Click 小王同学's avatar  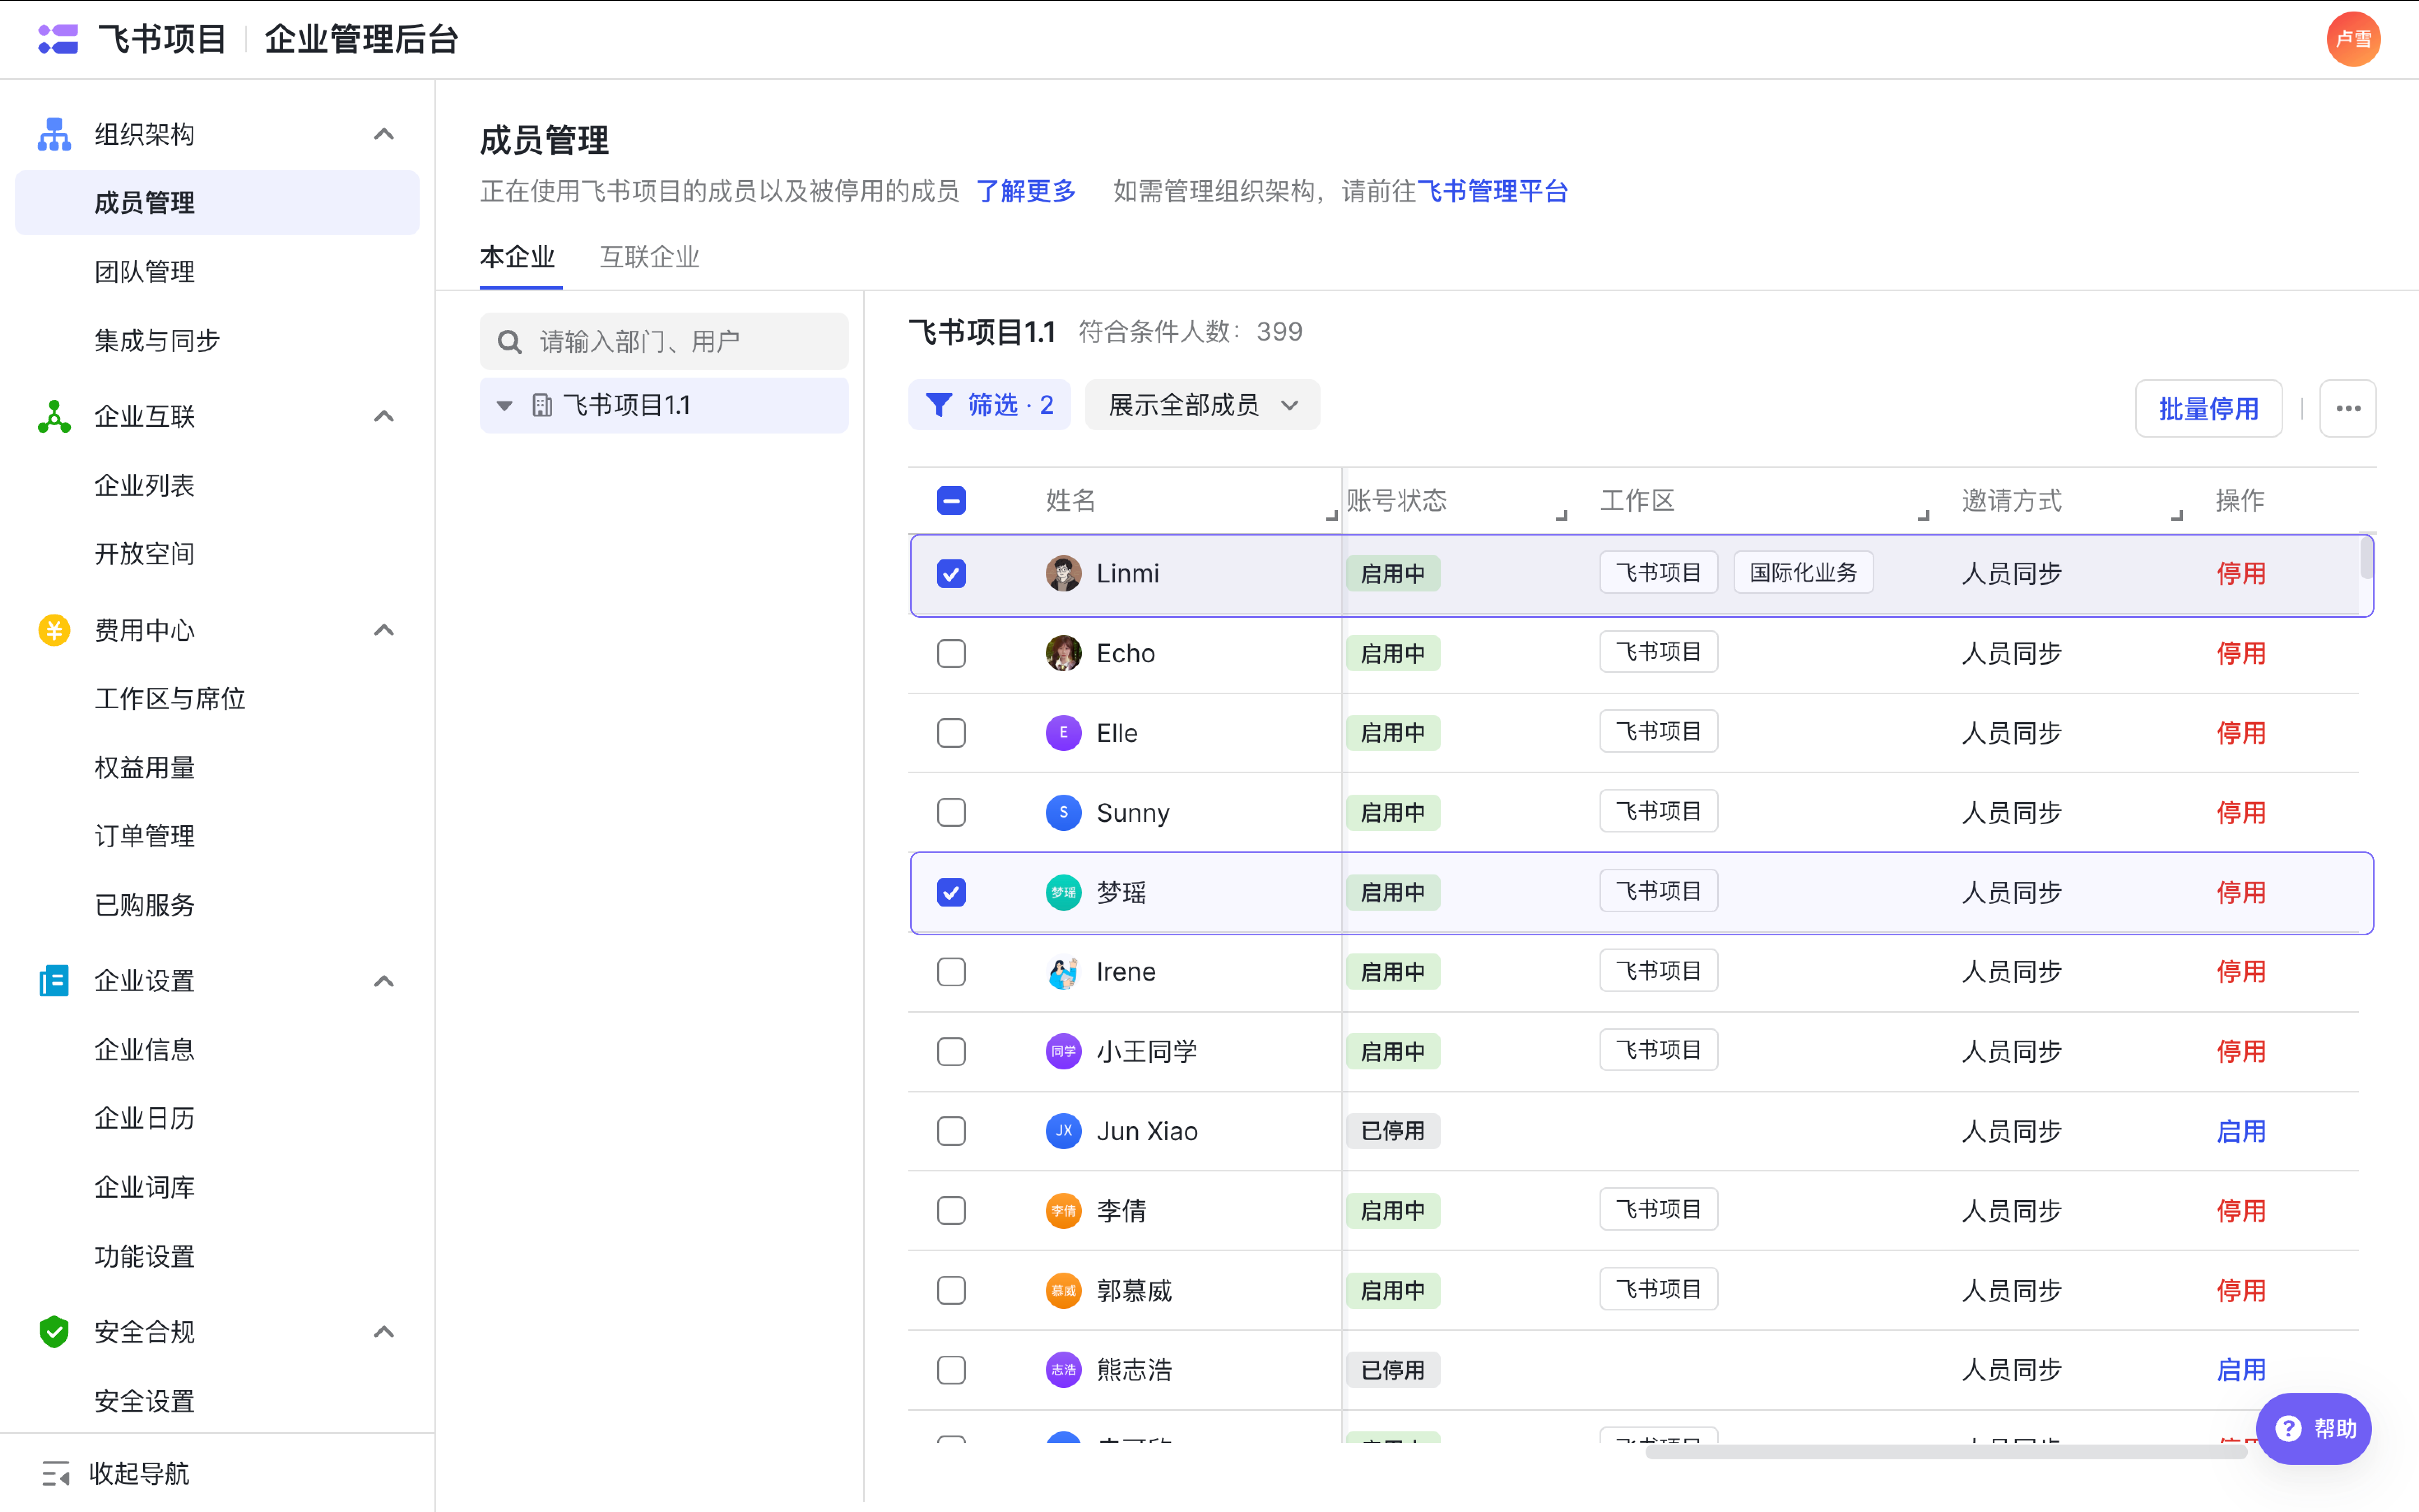point(1063,1051)
